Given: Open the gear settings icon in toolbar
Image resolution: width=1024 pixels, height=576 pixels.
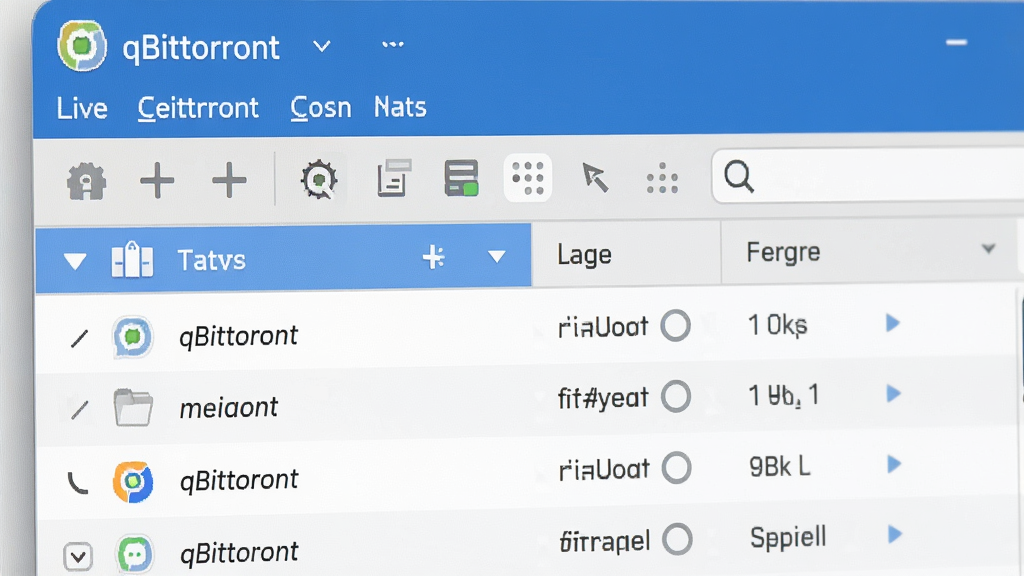Looking at the screenshot, I should [319, 179].
